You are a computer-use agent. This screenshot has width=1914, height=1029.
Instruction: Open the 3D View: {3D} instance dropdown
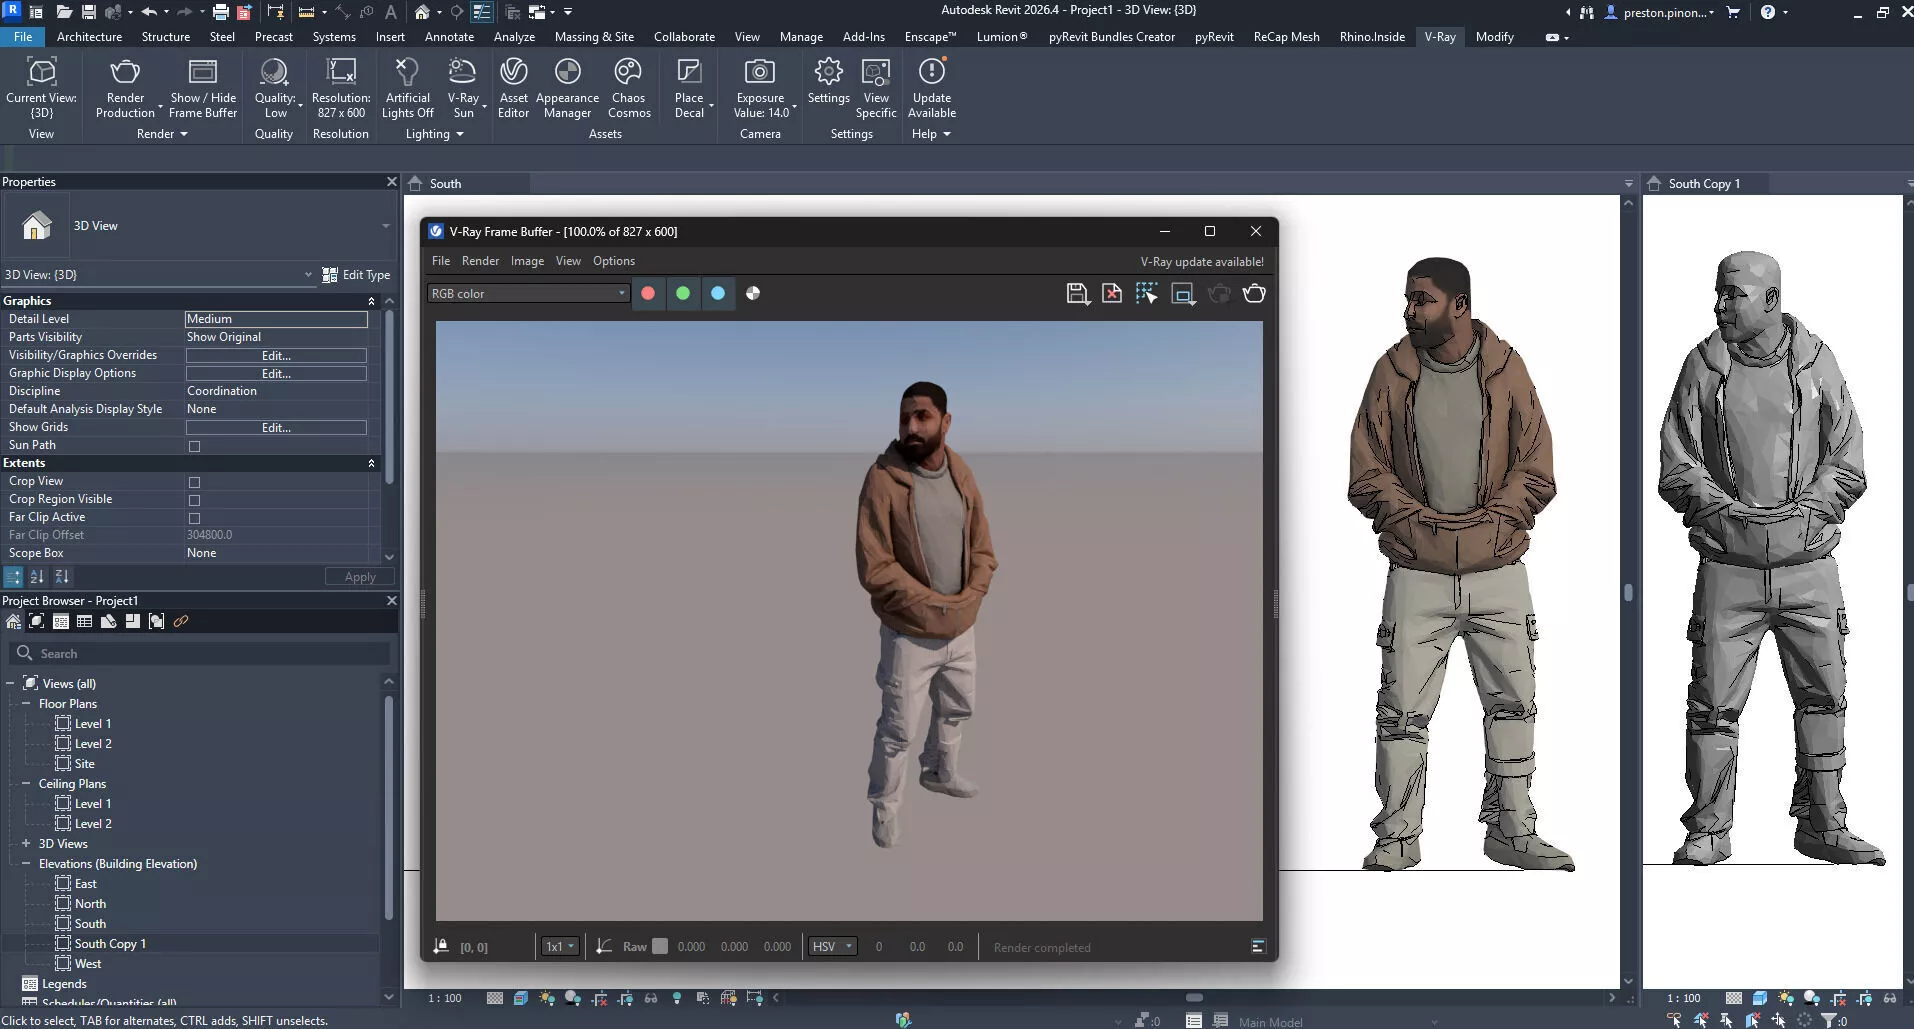click(158, 274)
